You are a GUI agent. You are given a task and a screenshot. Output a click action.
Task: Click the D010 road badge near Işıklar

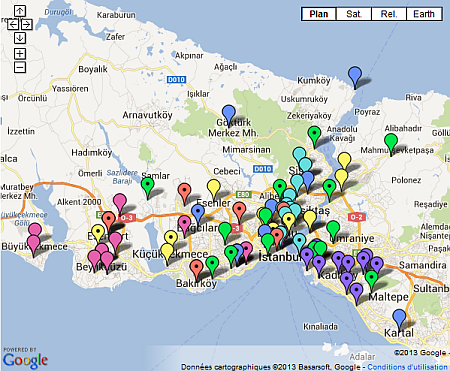click(176, 79)
